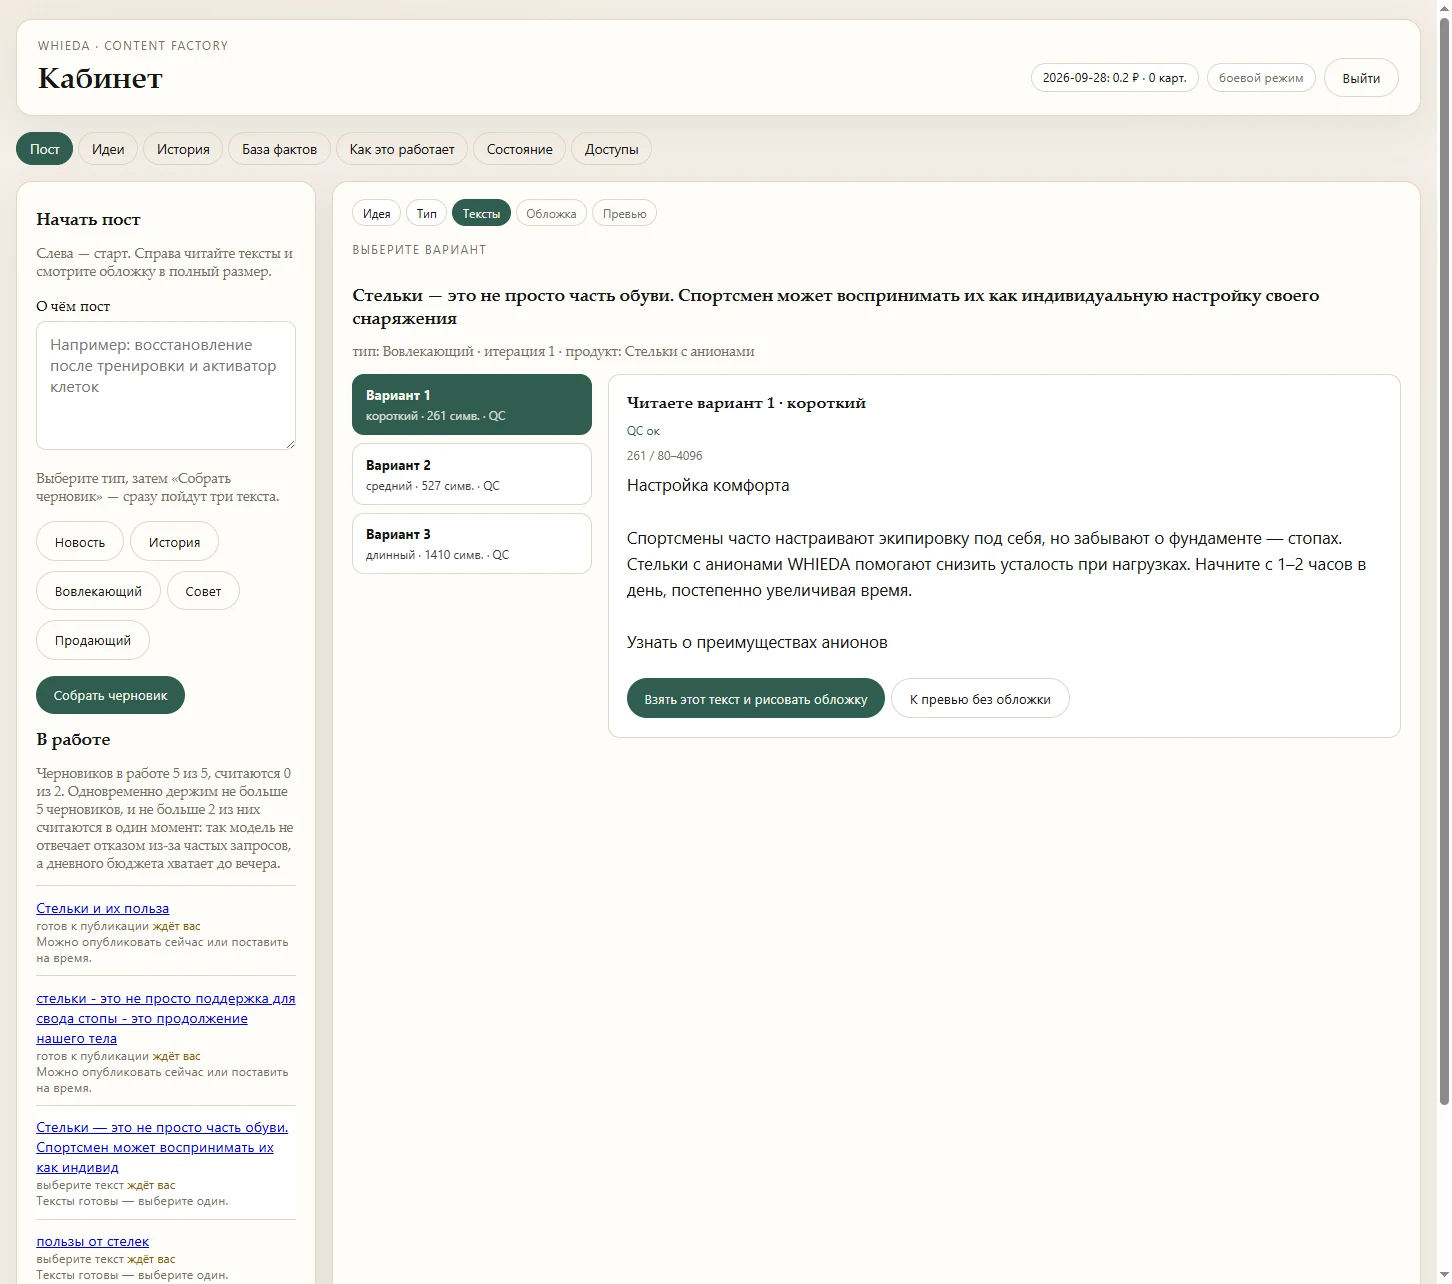Switch to the Идеи tab
The image size is (1452, 1284).
pyautogui.click(x=108, y=149)
